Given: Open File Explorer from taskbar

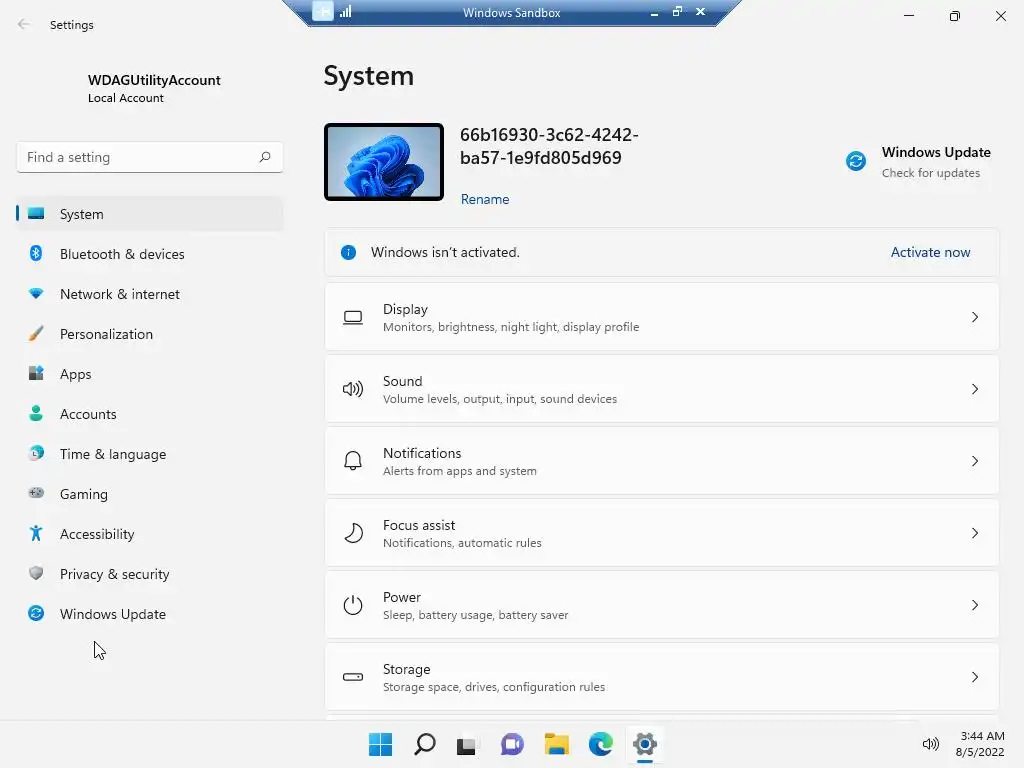Looking at the screenshot, I should point(556,744).
